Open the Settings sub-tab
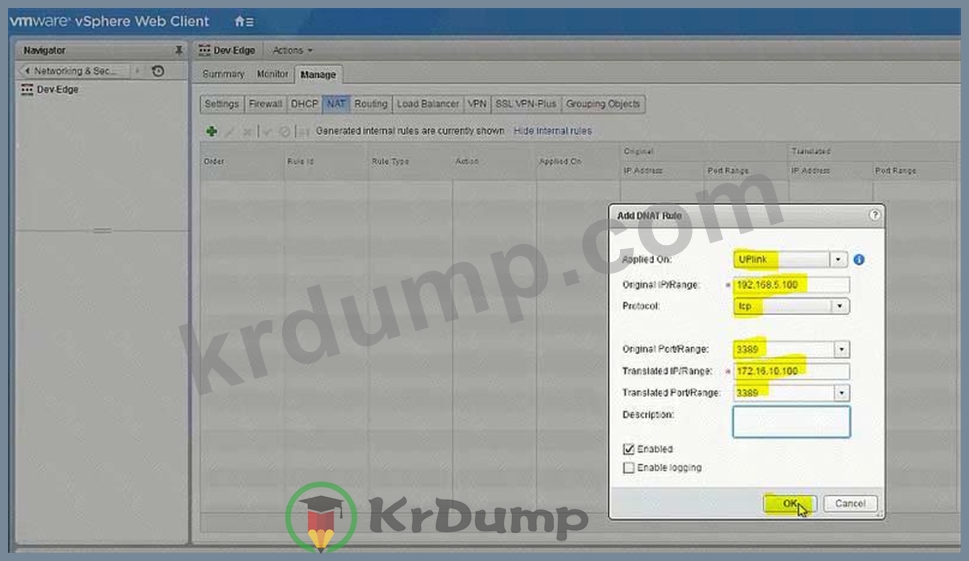Viewport: 969px width, 561px height. [222, 104]
